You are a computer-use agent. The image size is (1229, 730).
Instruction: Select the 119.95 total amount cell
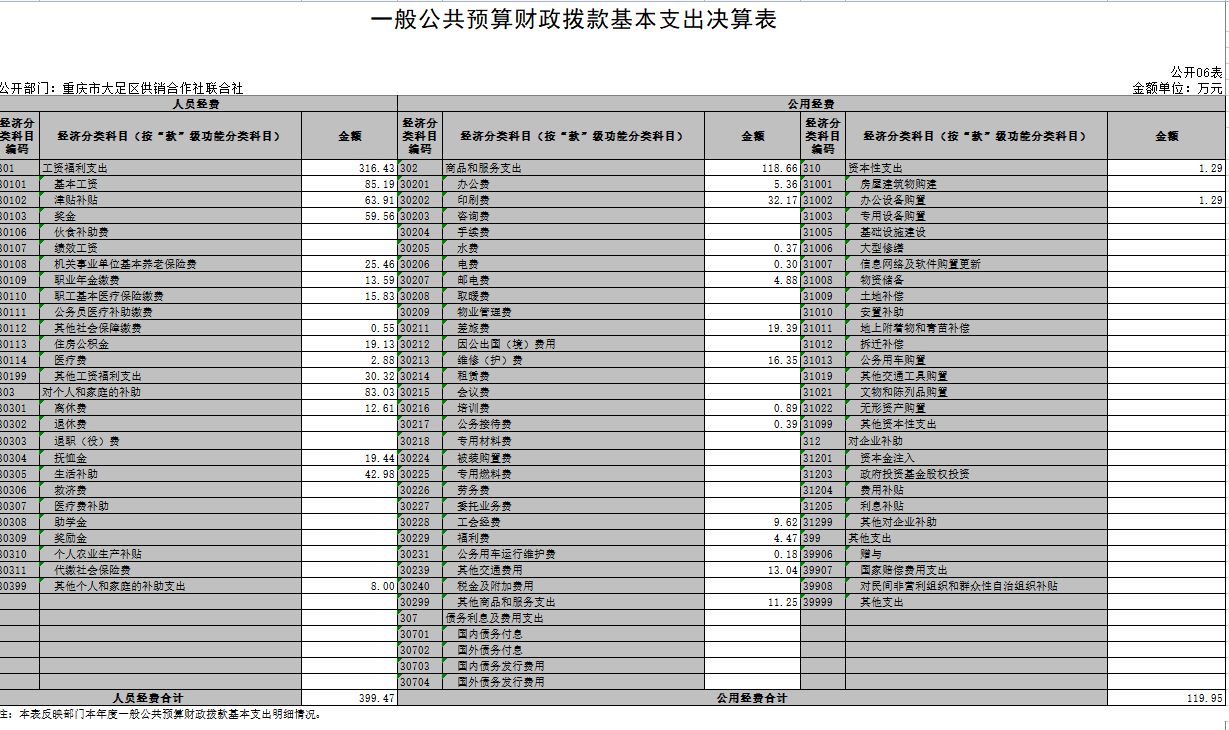[1166, 698]
